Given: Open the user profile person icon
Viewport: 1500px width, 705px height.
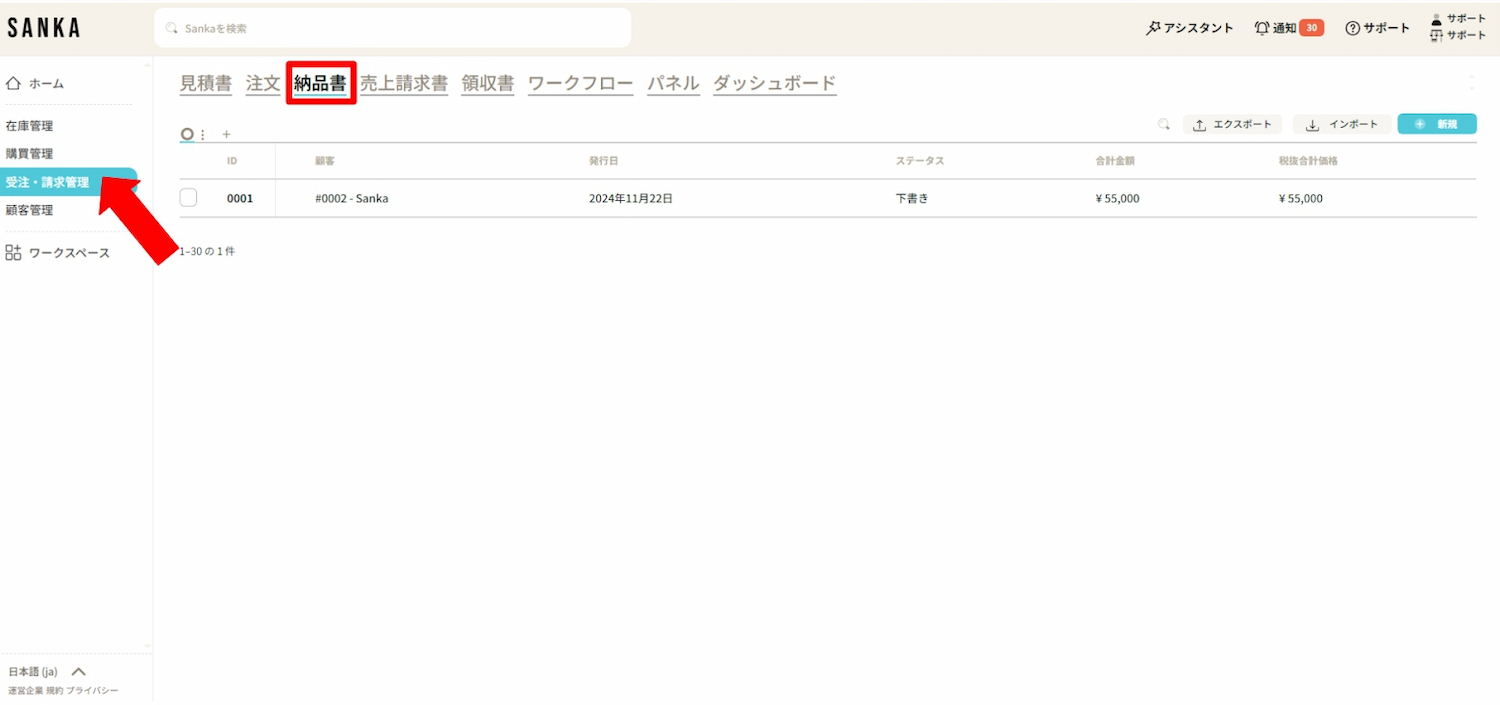Looking at the screenshot, I should coord(1437,19).
